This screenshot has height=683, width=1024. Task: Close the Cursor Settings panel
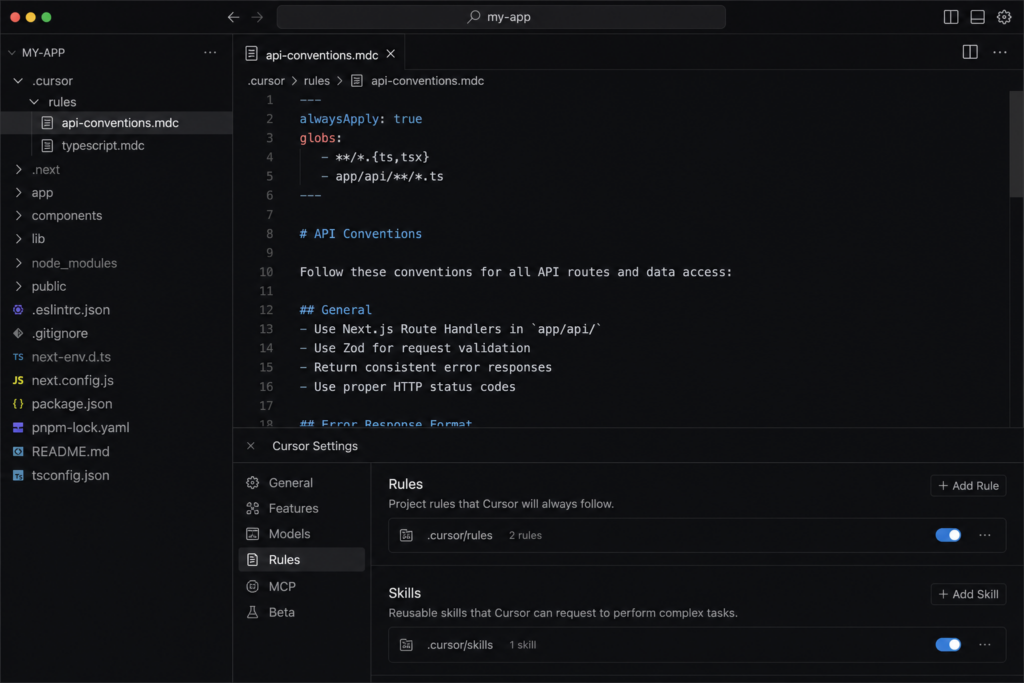coord(251,446)
